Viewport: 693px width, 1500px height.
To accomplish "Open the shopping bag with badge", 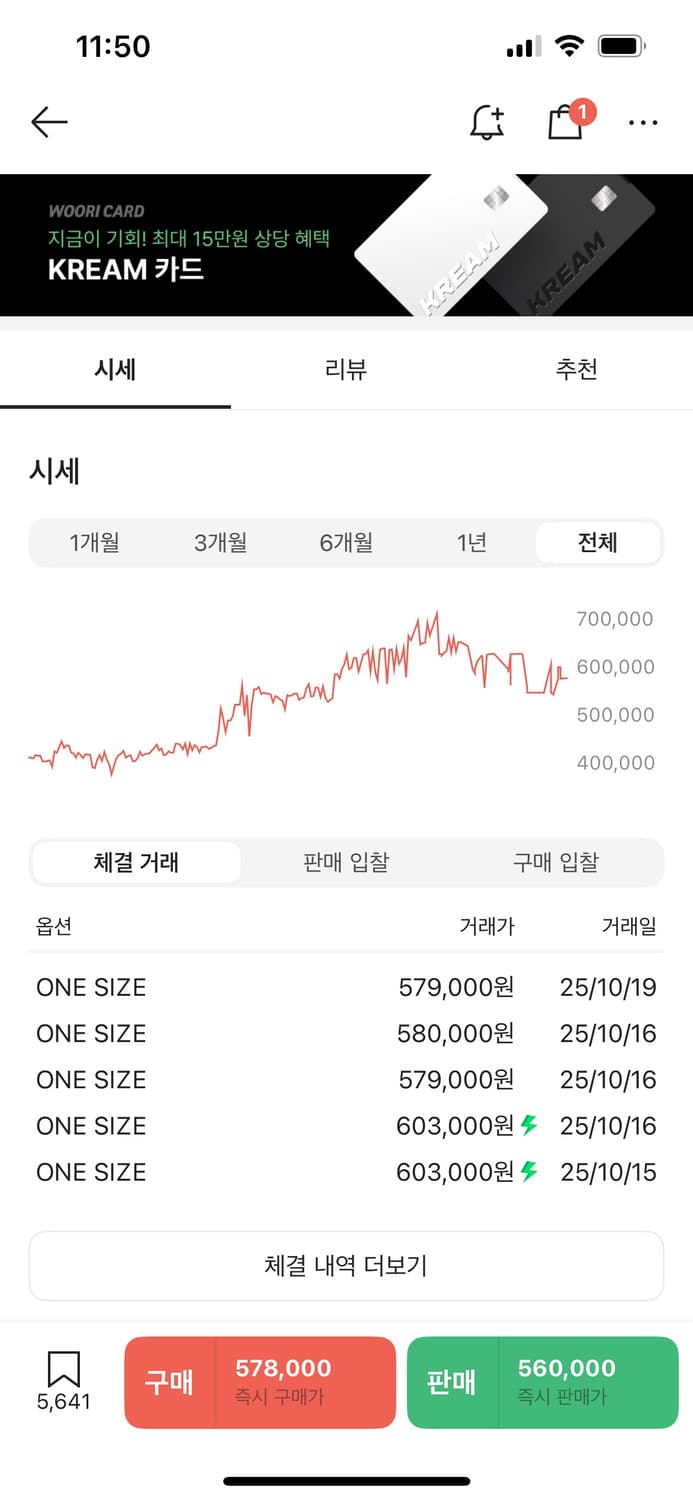I will pos(566,122).
